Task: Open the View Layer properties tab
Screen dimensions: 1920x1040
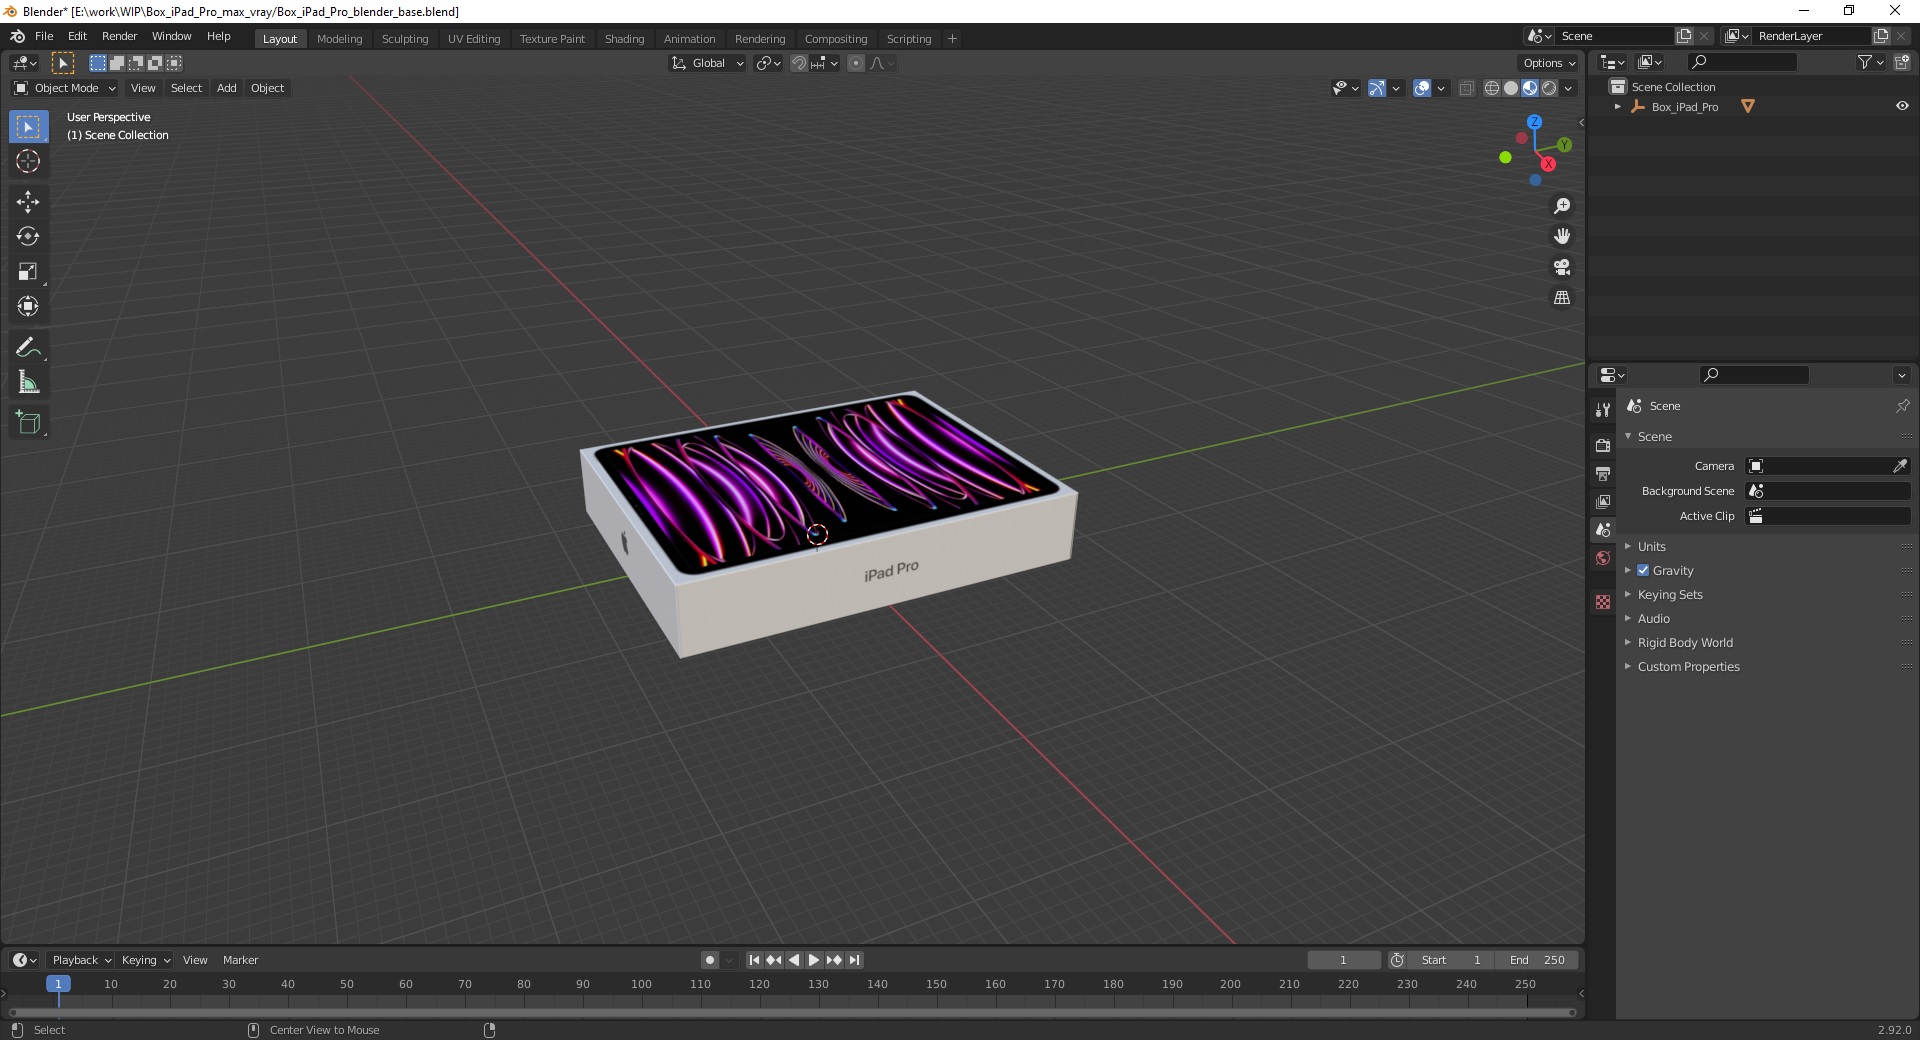Action: click(1603, 501)
